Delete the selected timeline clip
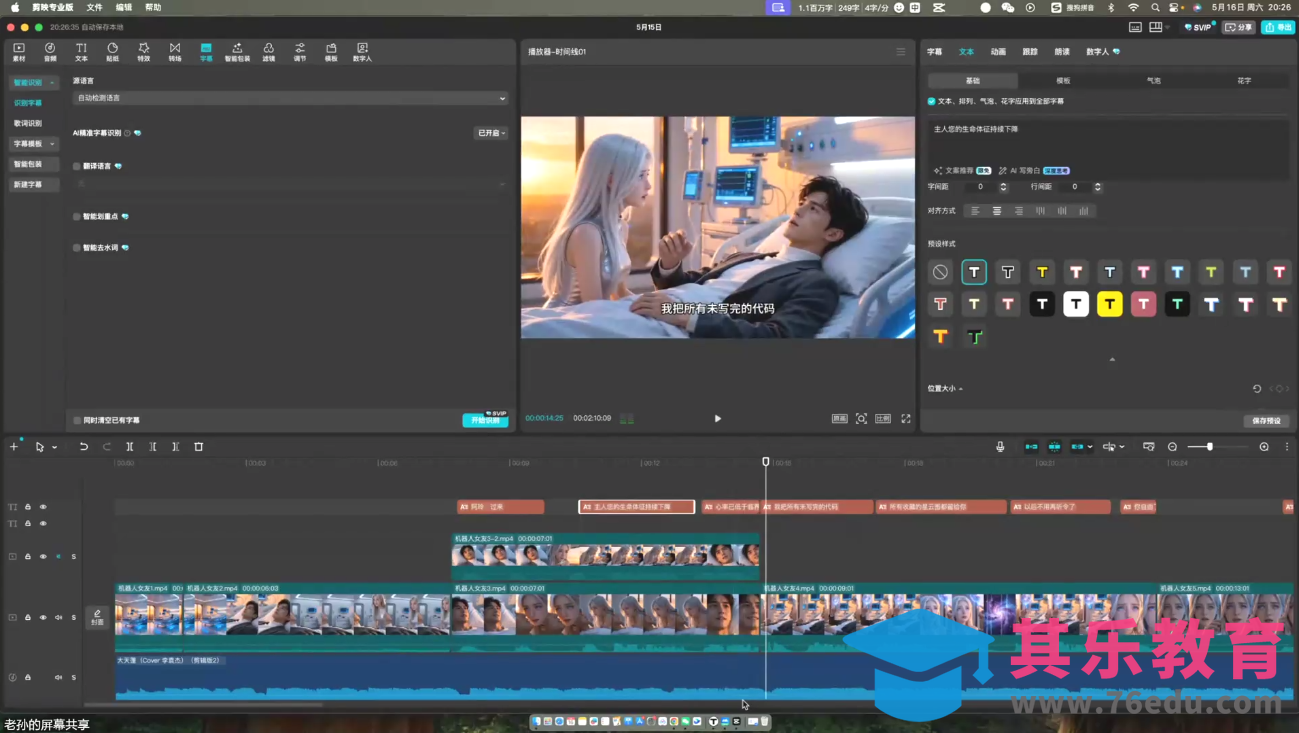This screenshot has width=1299, height=733. point(199,447)
